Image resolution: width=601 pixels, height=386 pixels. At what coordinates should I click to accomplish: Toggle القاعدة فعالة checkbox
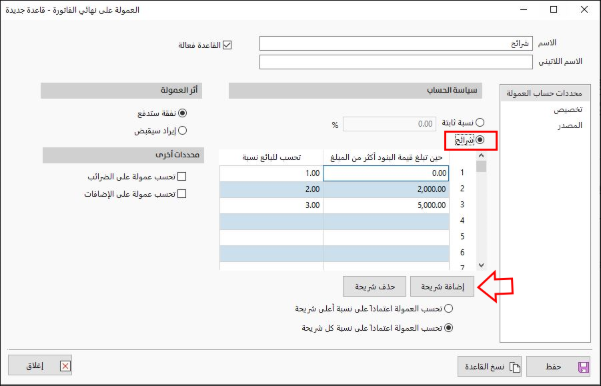(227, 45)
